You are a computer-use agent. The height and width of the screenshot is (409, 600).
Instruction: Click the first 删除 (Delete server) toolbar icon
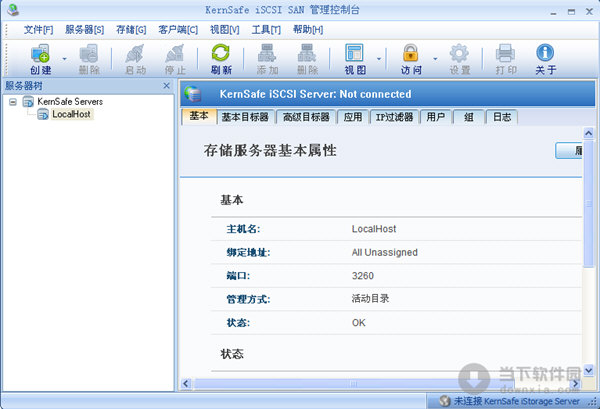(x=89, y=59)
